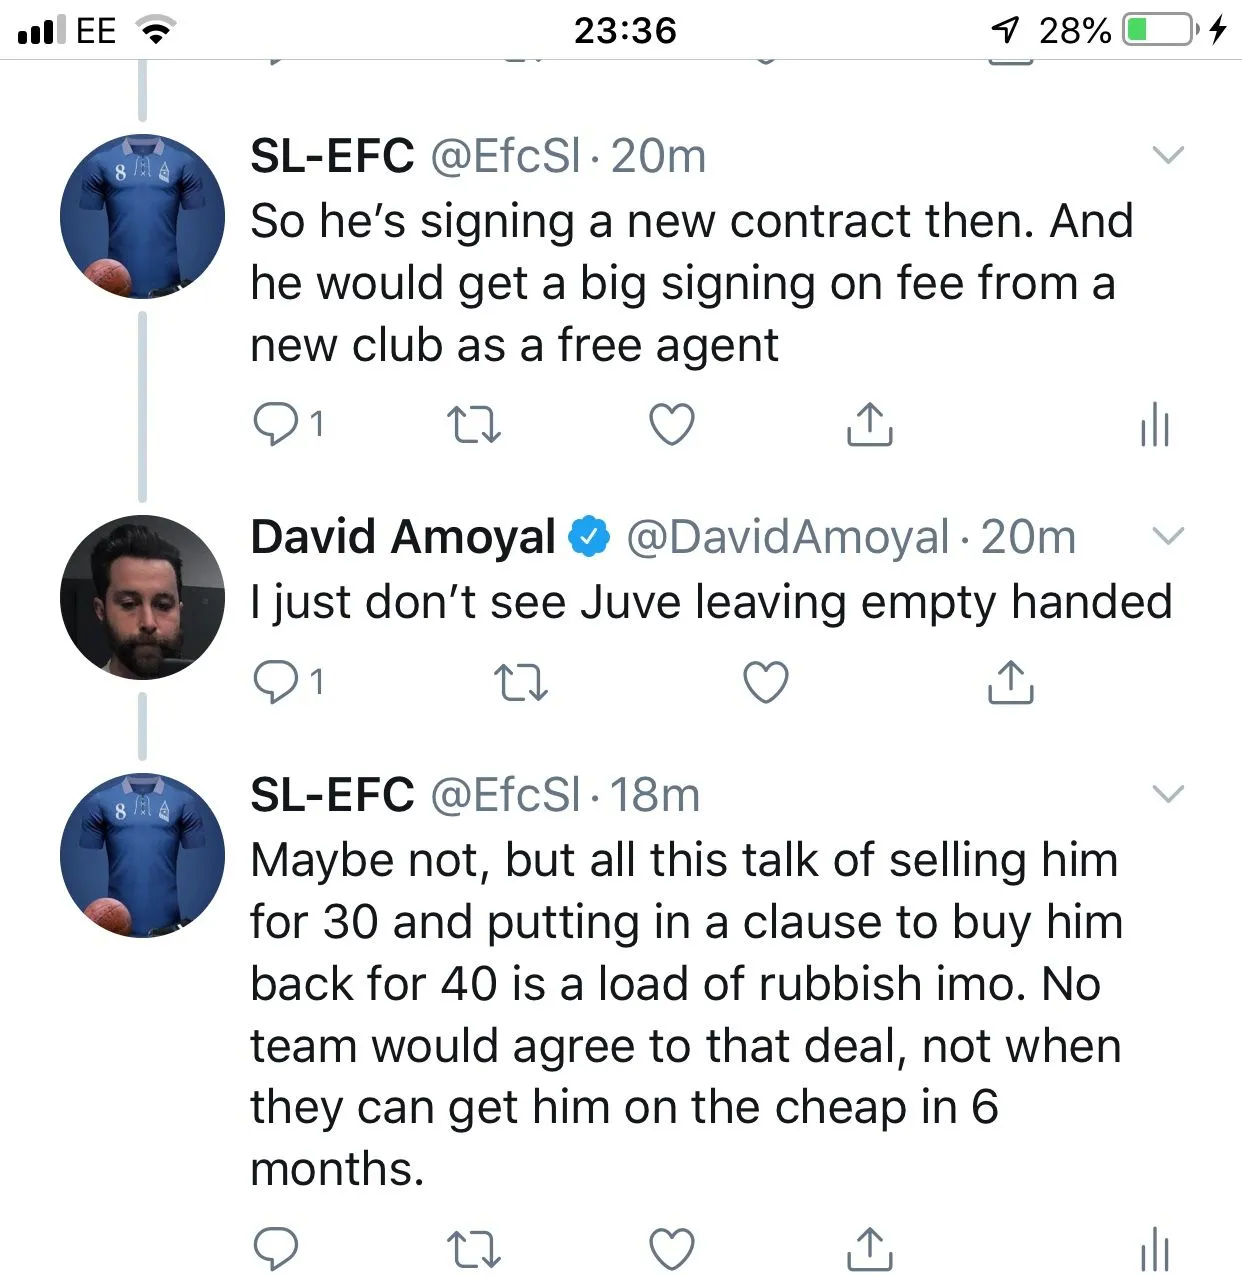
Task: Tap David Amoyal's profile photo
Action: (142, 597)
